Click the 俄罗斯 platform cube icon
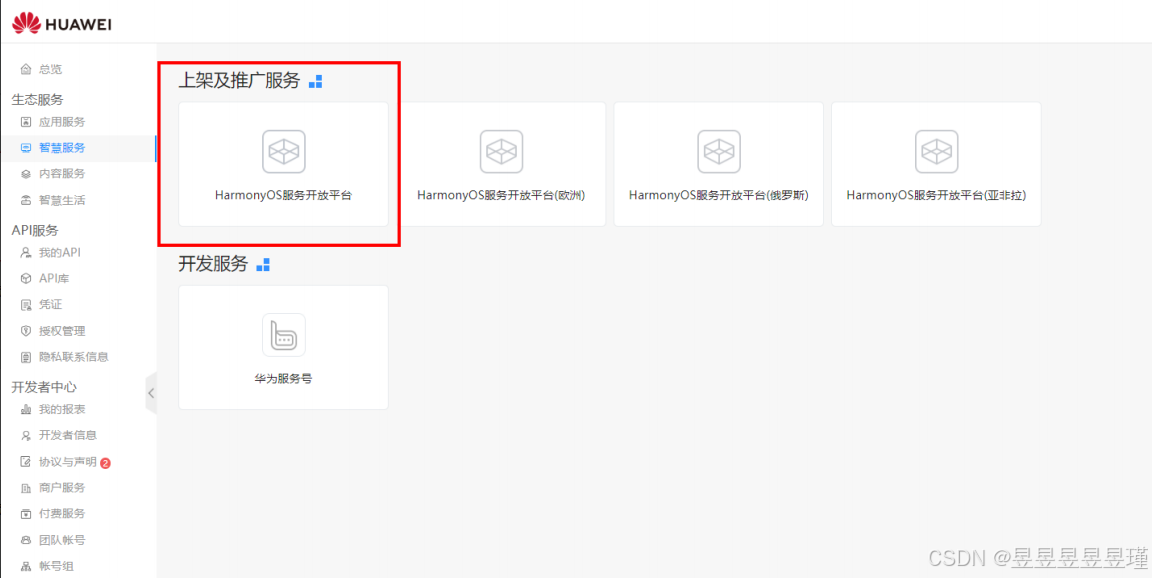 click(x=719, y=151)
